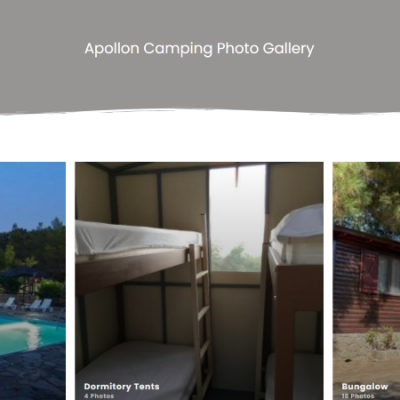Click the Bungalow photos count label
The image size is (400, 400).
358,396
